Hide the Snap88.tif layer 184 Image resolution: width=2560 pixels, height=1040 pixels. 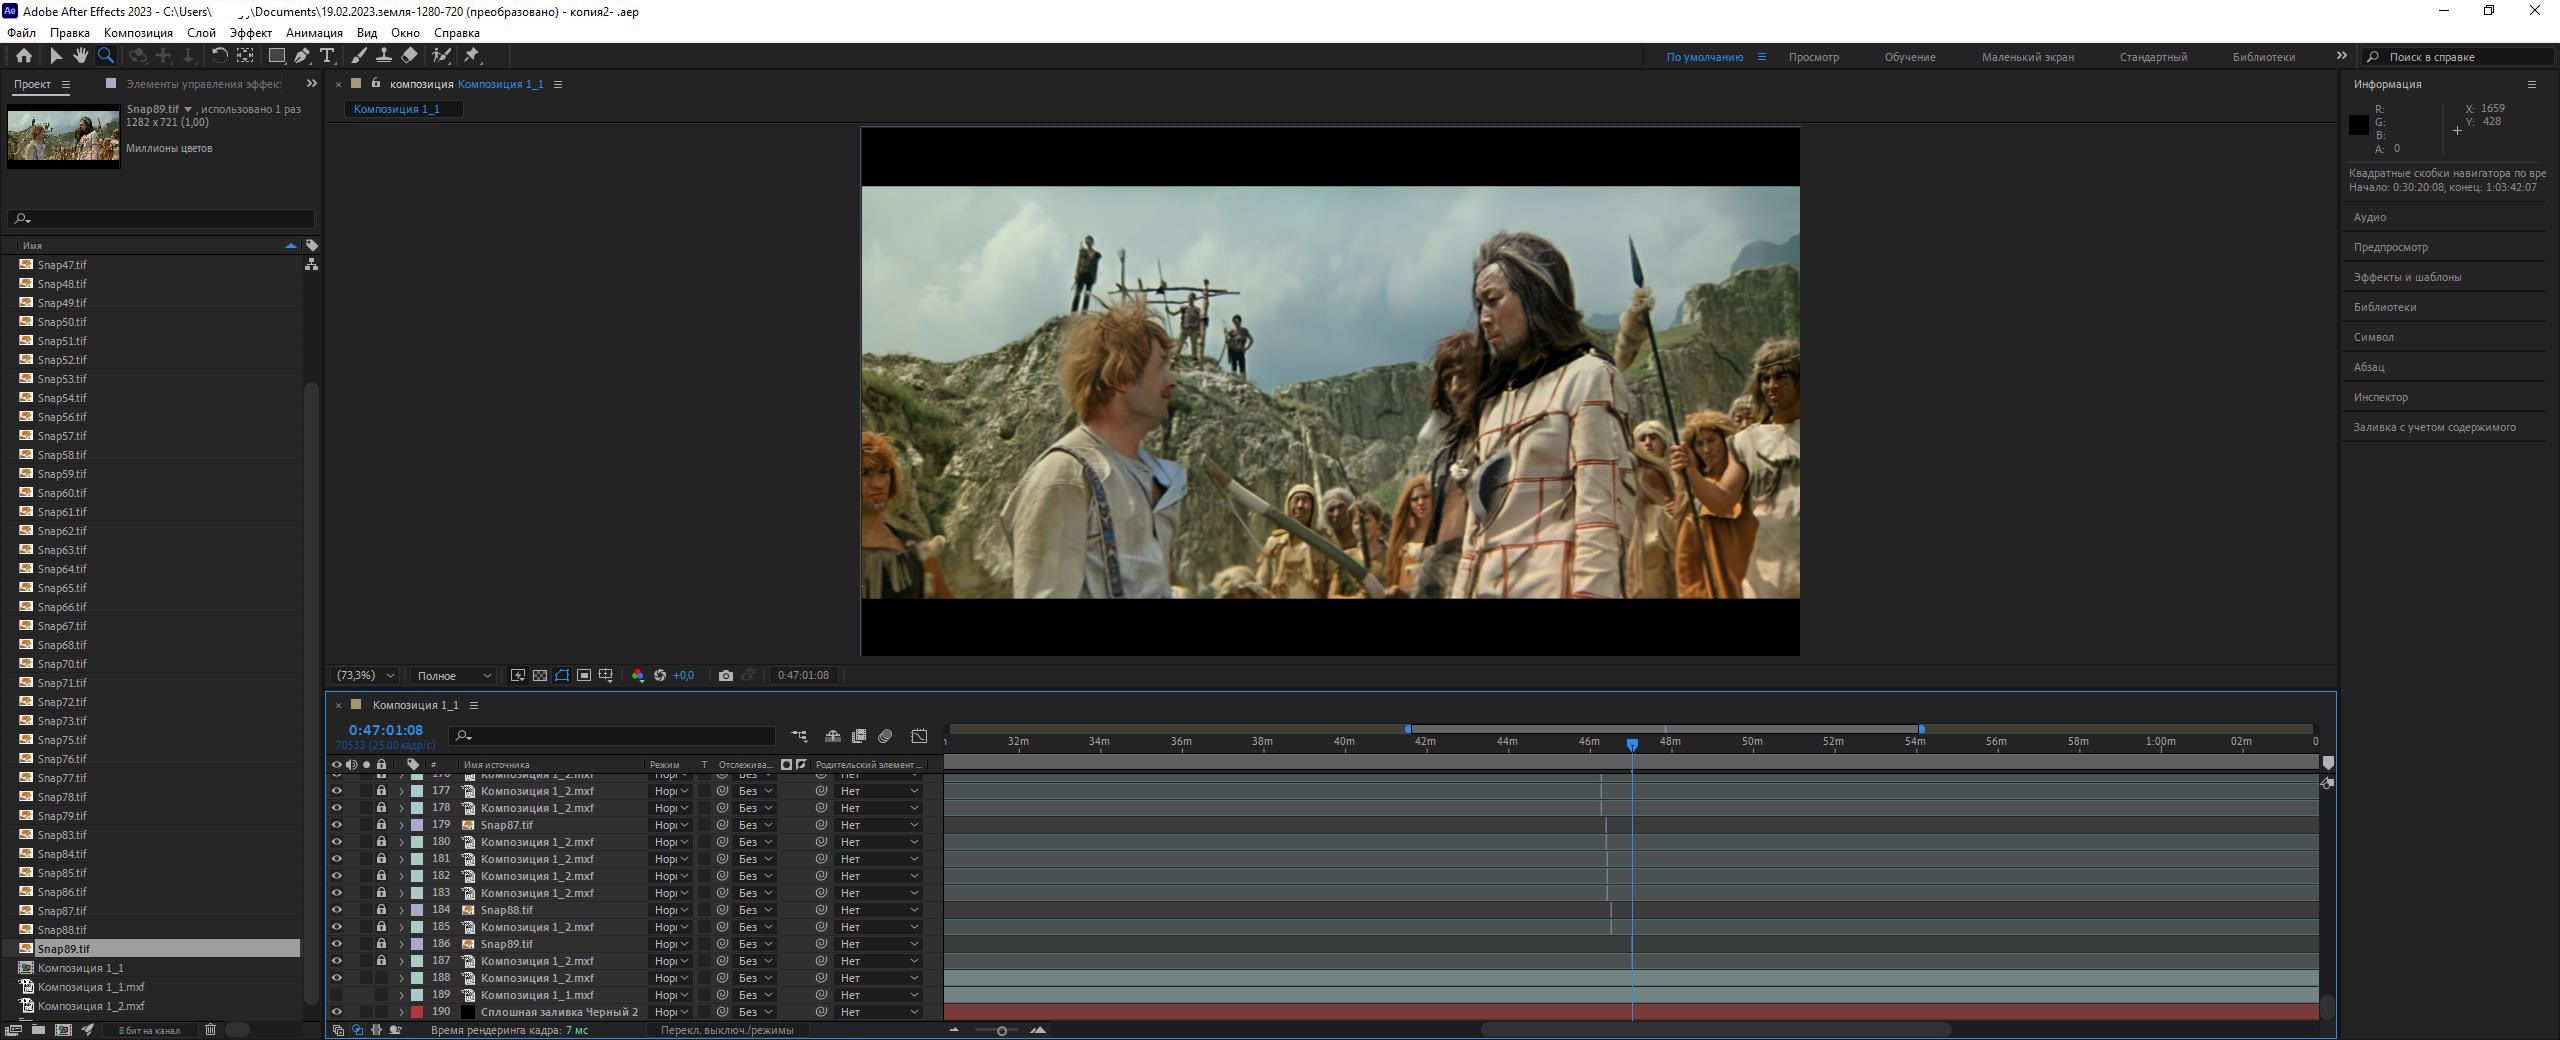pos(337,910)
